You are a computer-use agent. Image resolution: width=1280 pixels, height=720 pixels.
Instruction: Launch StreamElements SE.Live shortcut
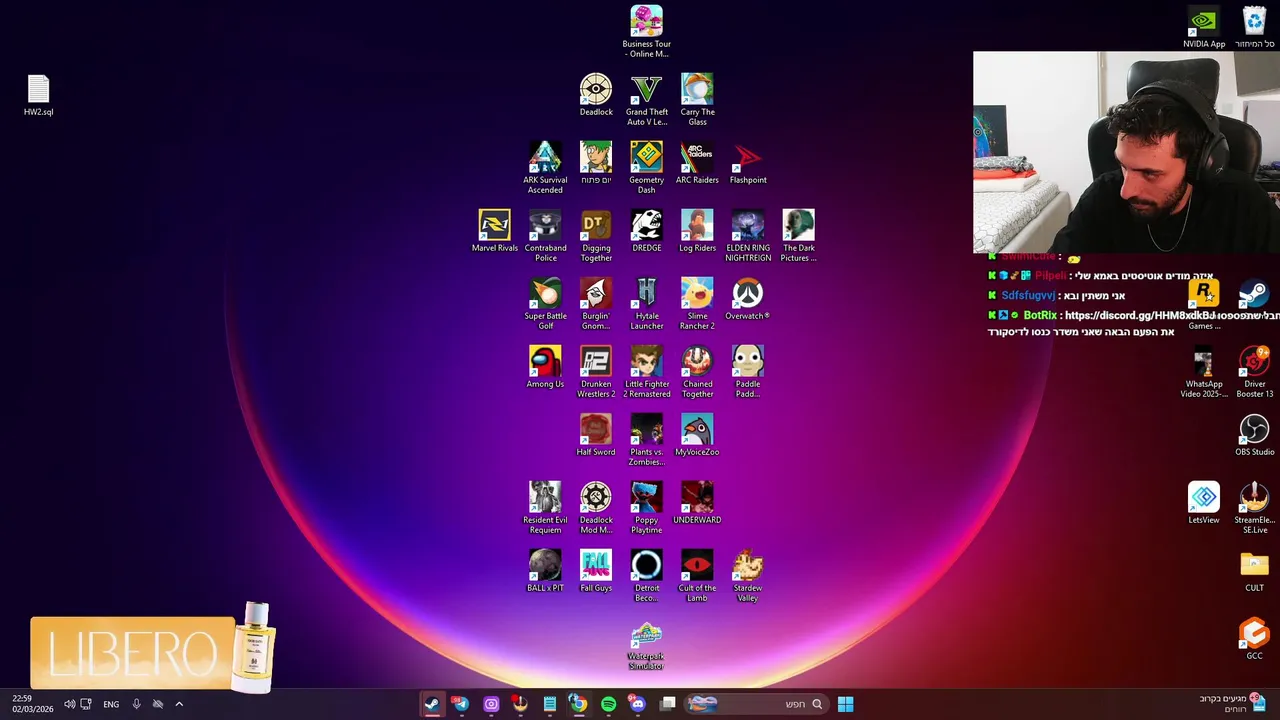[x=1254, y=508]
